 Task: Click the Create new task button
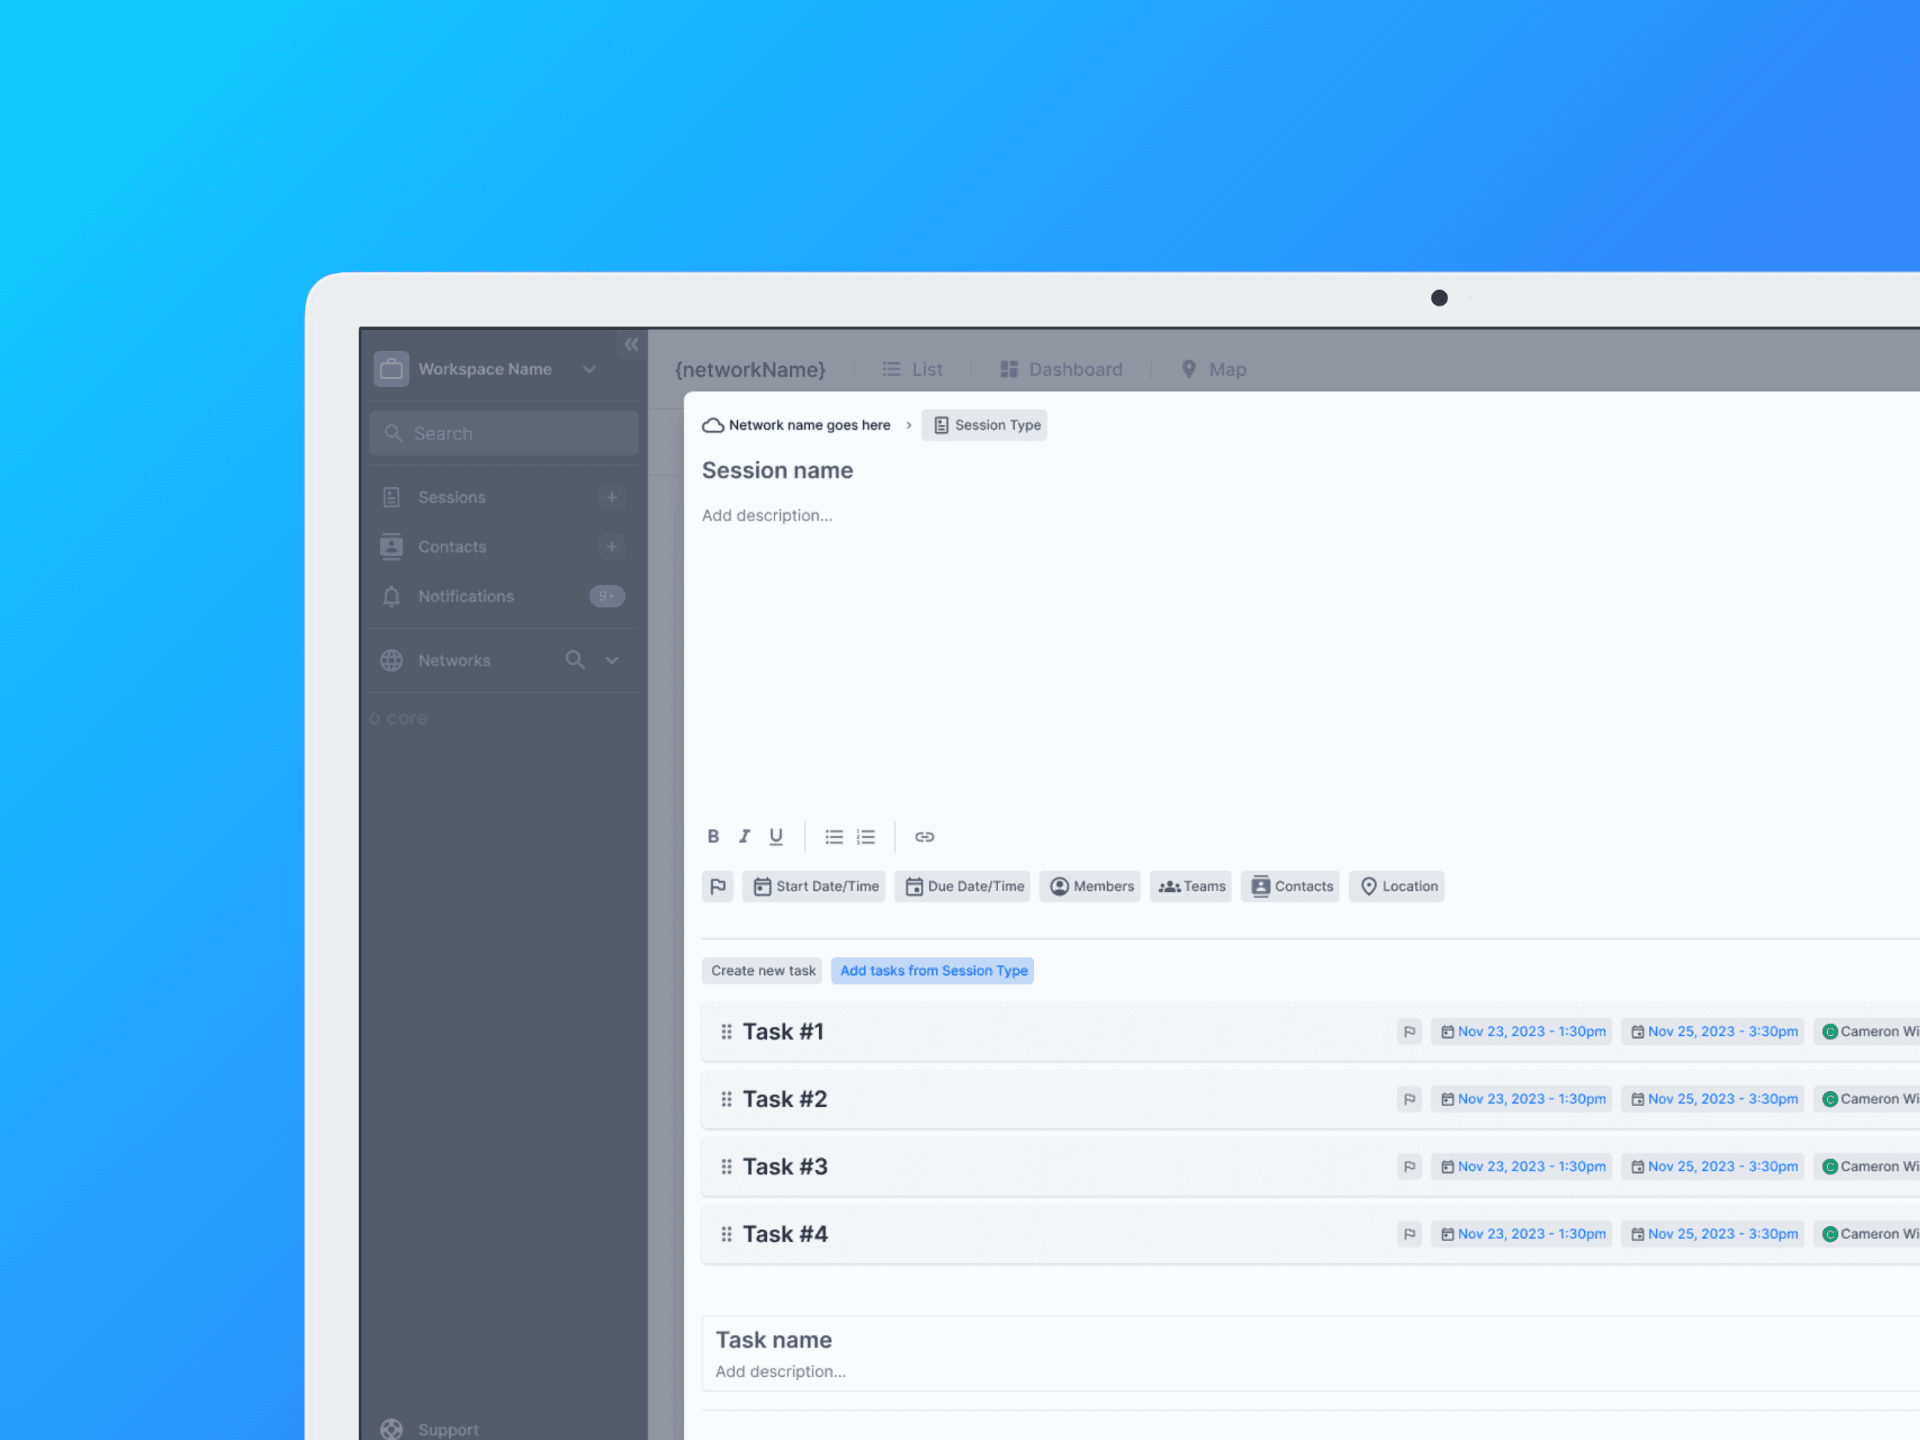point(763,970)
